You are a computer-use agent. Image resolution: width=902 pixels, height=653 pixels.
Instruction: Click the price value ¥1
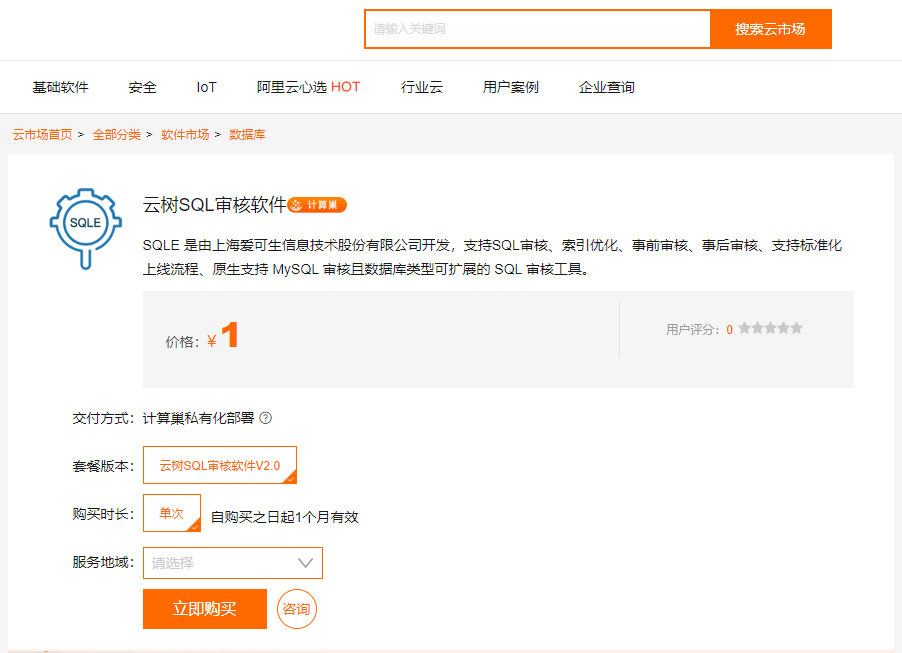click(x=223, y=336)
